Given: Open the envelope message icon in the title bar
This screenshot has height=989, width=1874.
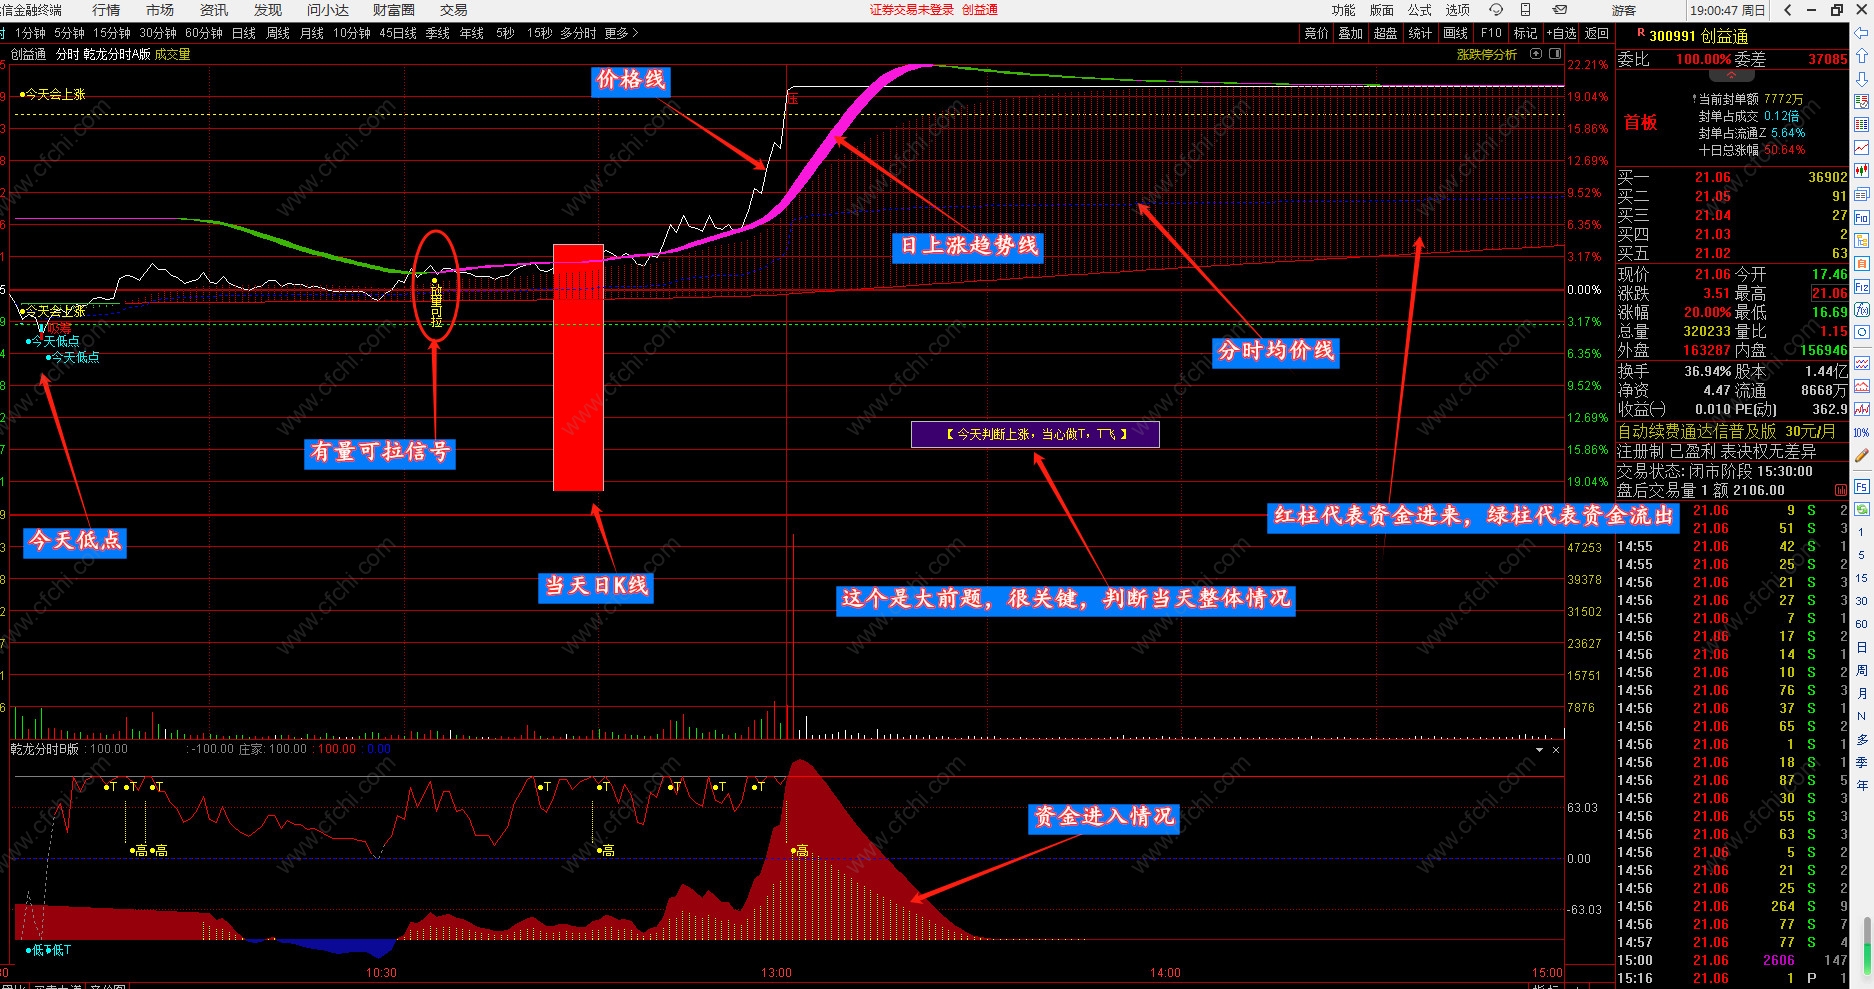Looking at the screenshot, I should [x=1559, y=10].
